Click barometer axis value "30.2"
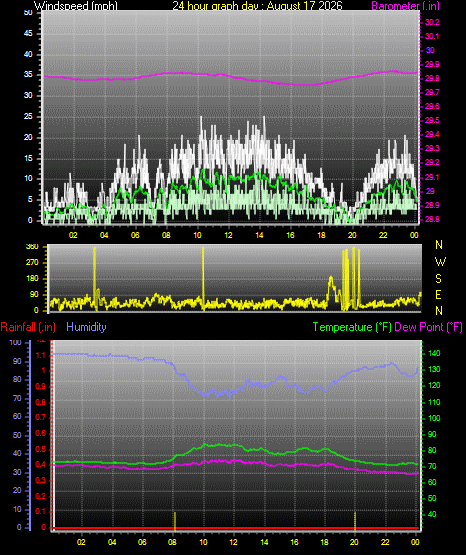The width and height of the screenshot is (466, 555). [432, 22]
